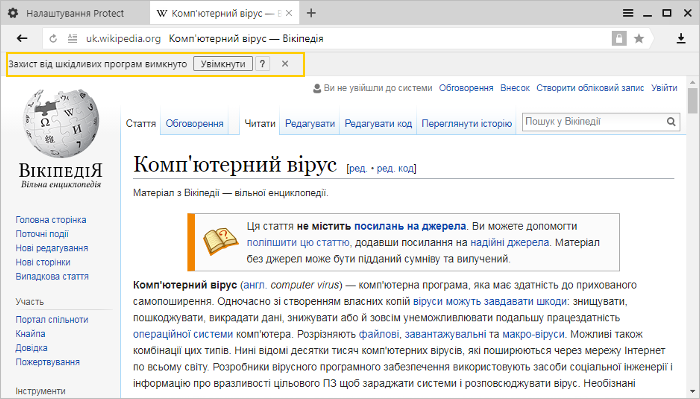Open the Редагувати код tab
700x399 pixels.
pyautogui.click(x=378, y=123)
